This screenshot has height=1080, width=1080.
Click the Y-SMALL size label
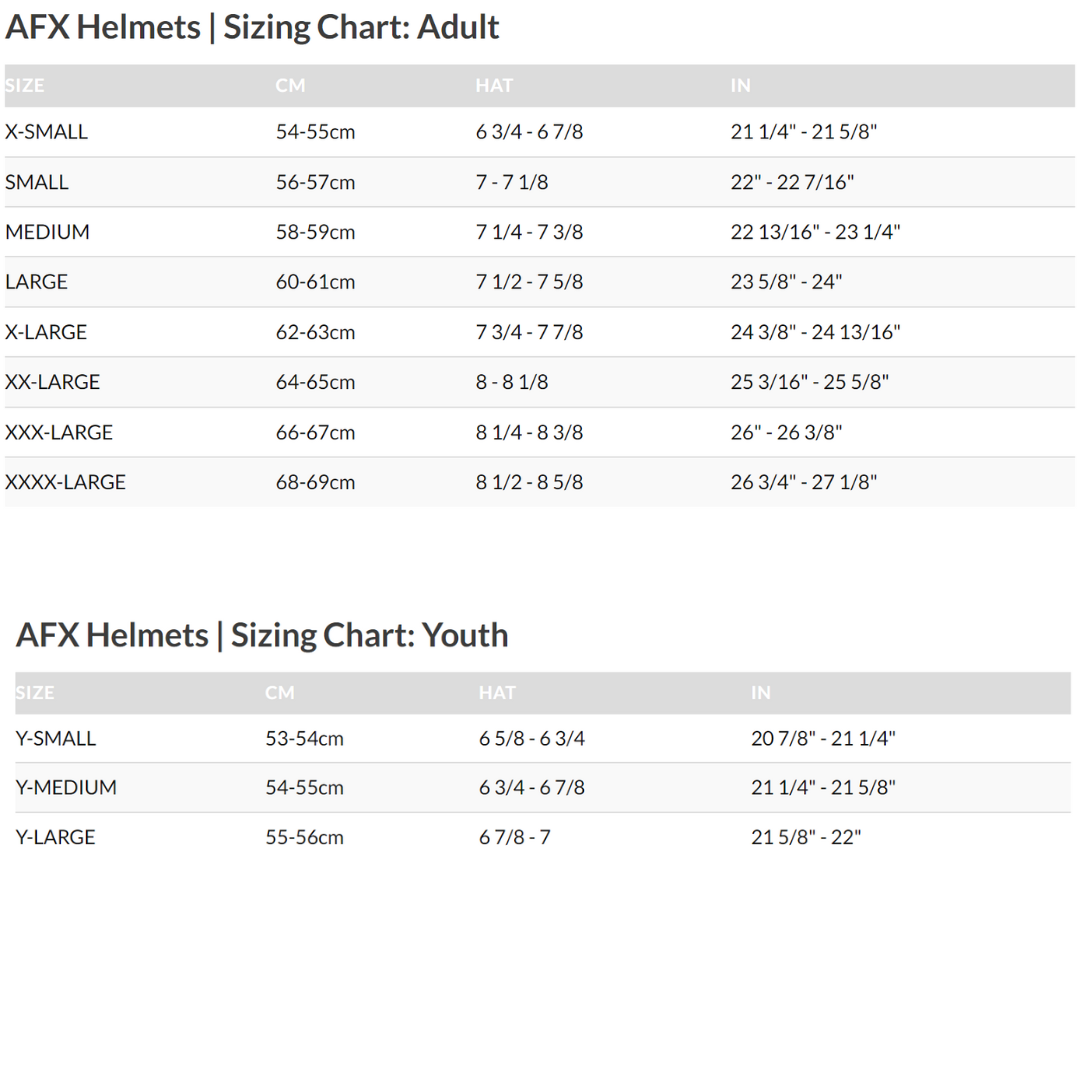(56, 739)
